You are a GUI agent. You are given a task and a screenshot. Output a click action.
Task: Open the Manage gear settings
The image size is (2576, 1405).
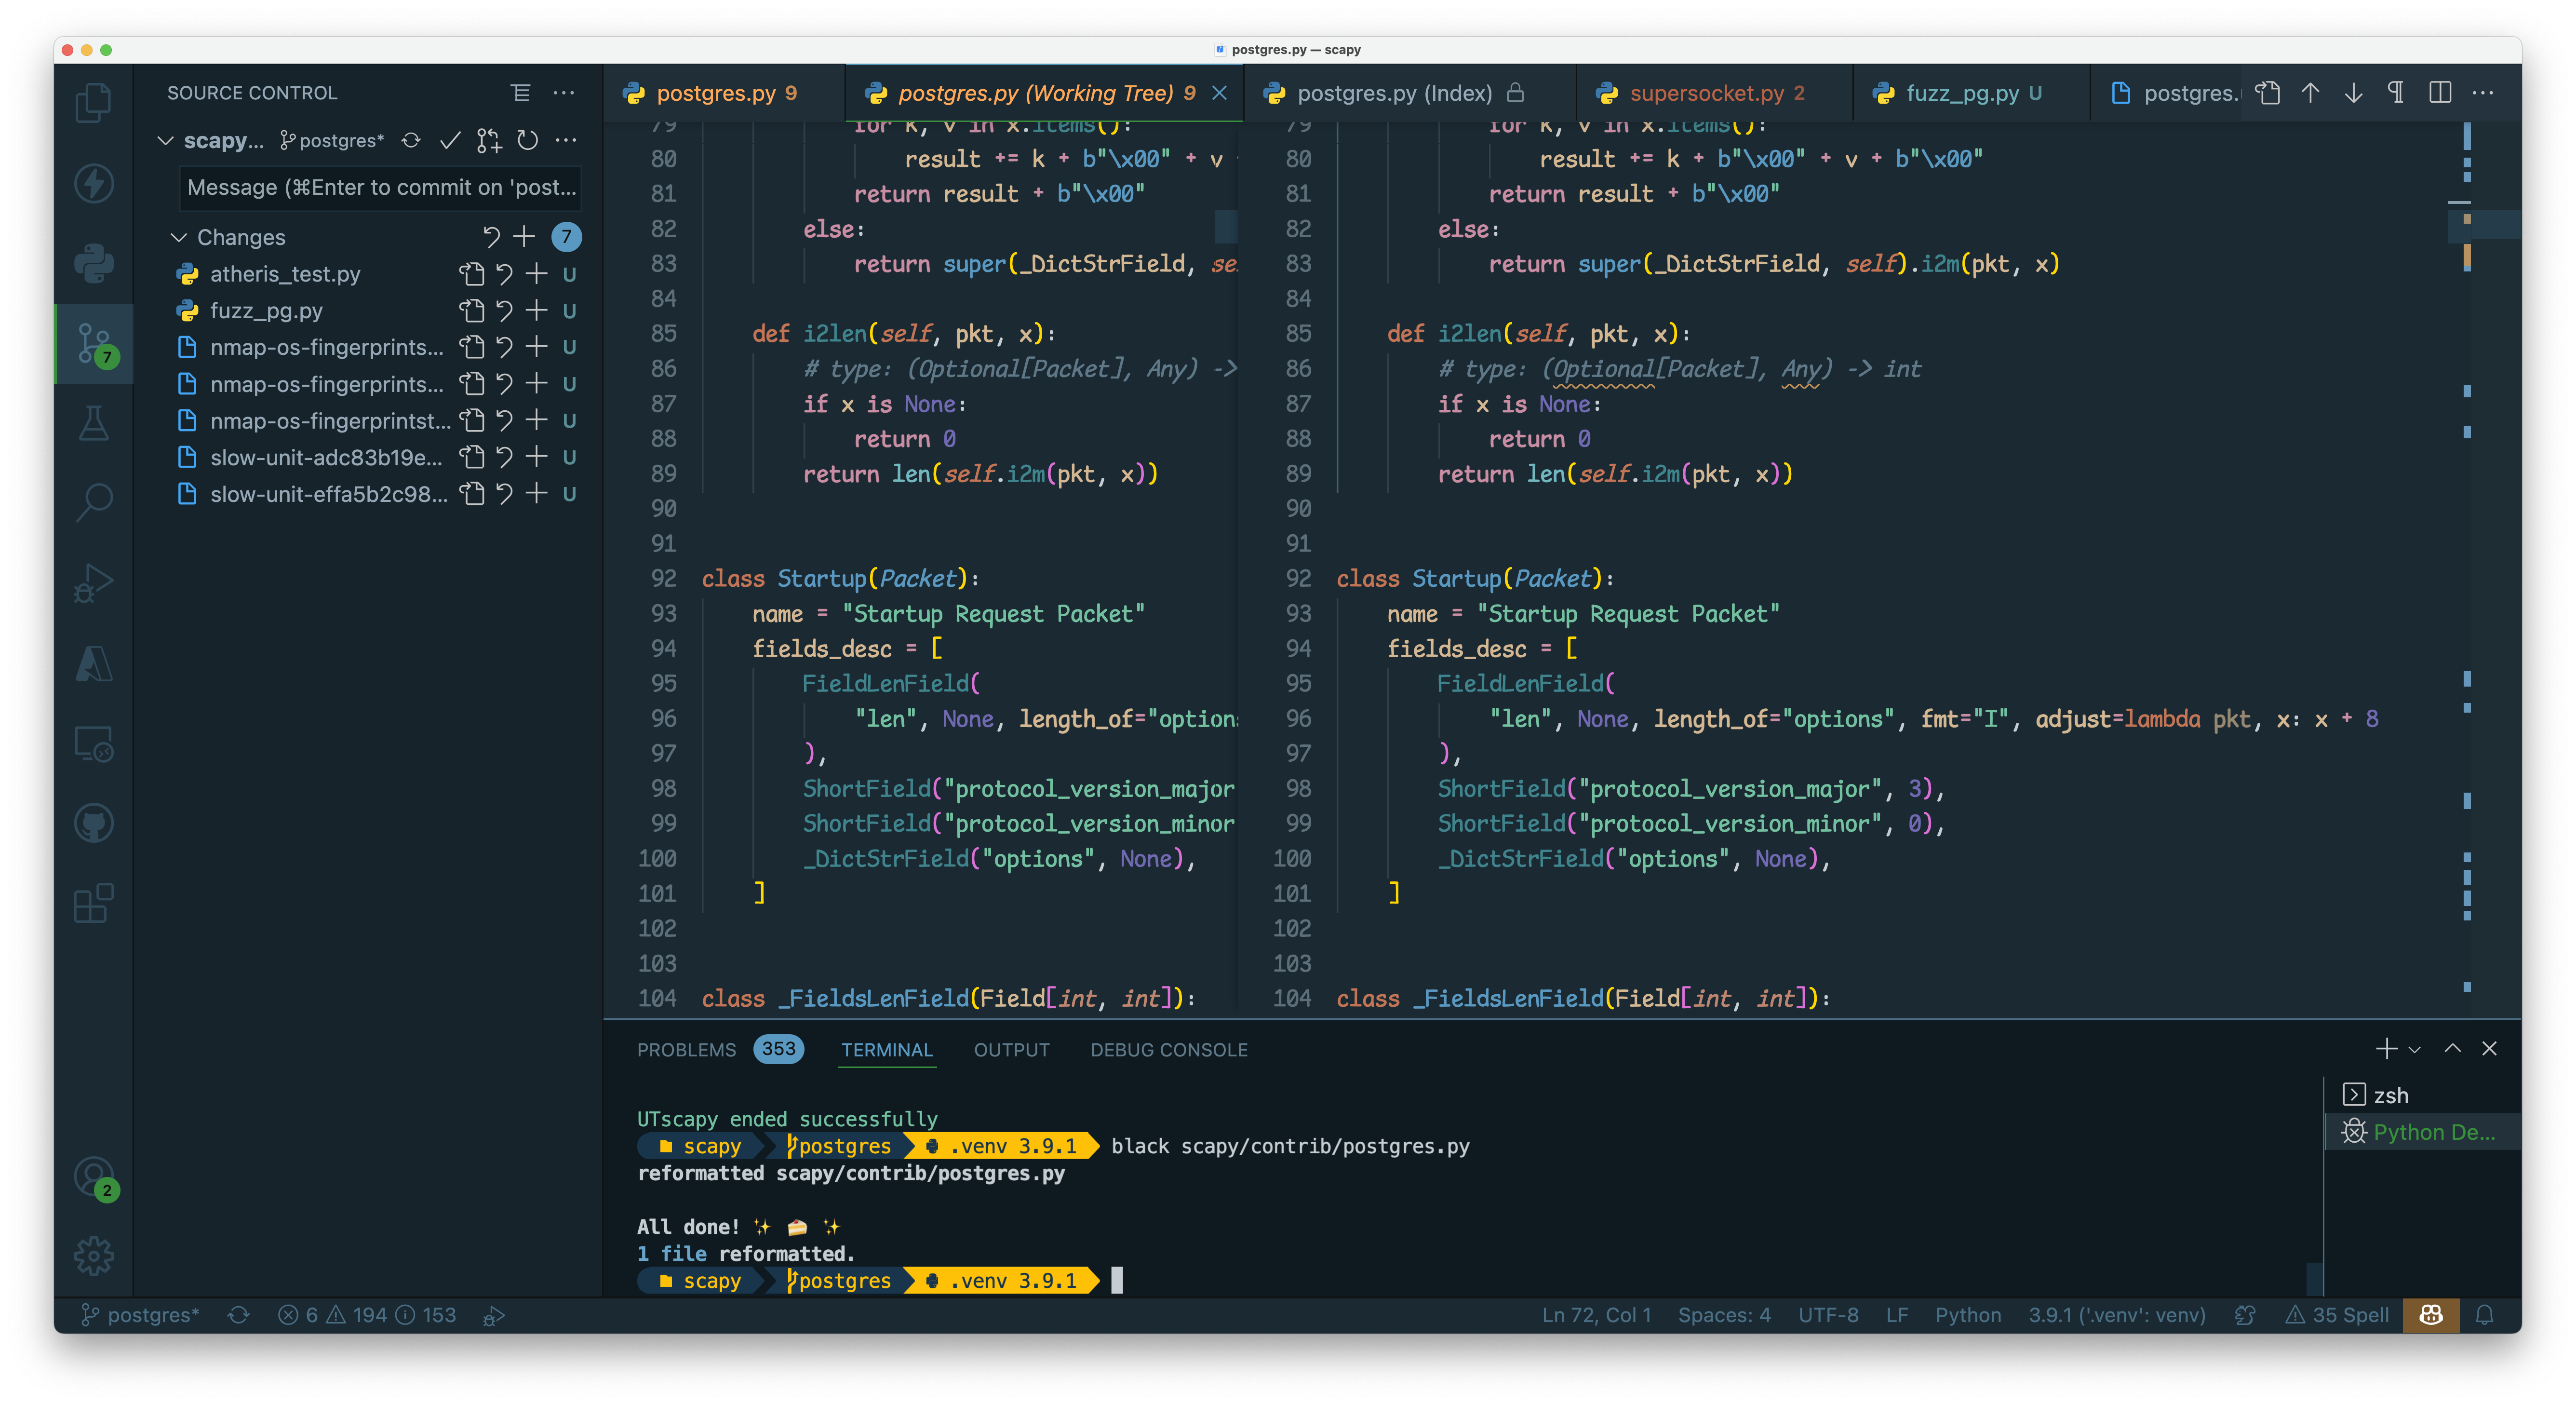[93, 1256]
